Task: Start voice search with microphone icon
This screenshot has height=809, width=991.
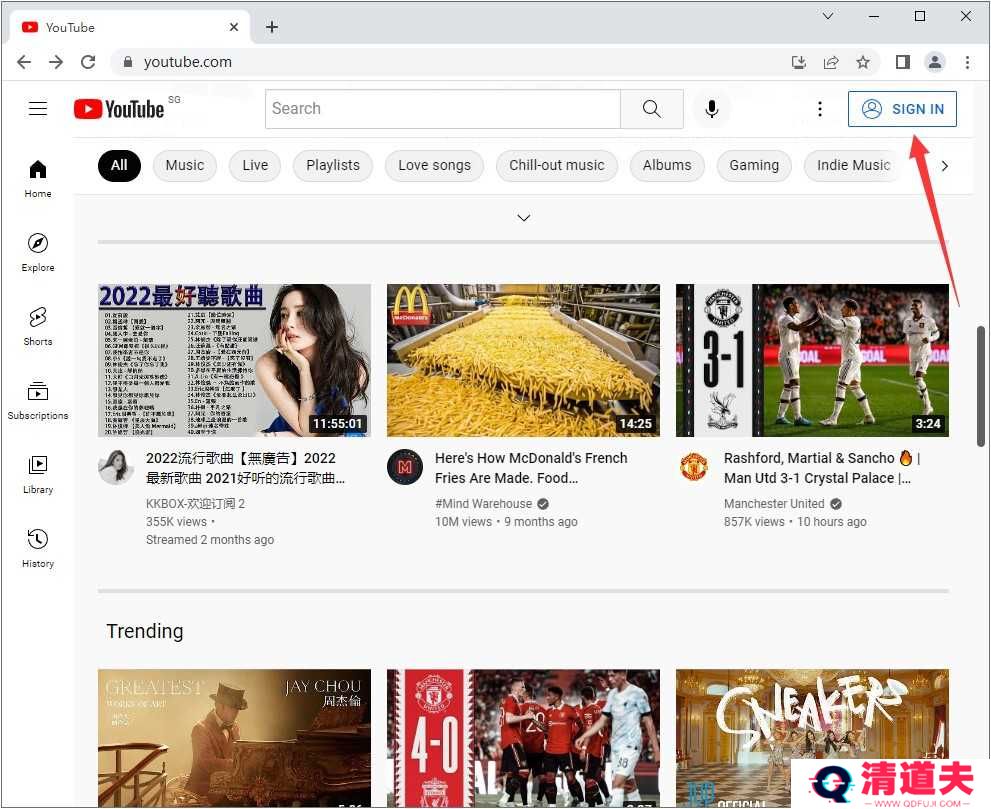Action: [712, 109]
